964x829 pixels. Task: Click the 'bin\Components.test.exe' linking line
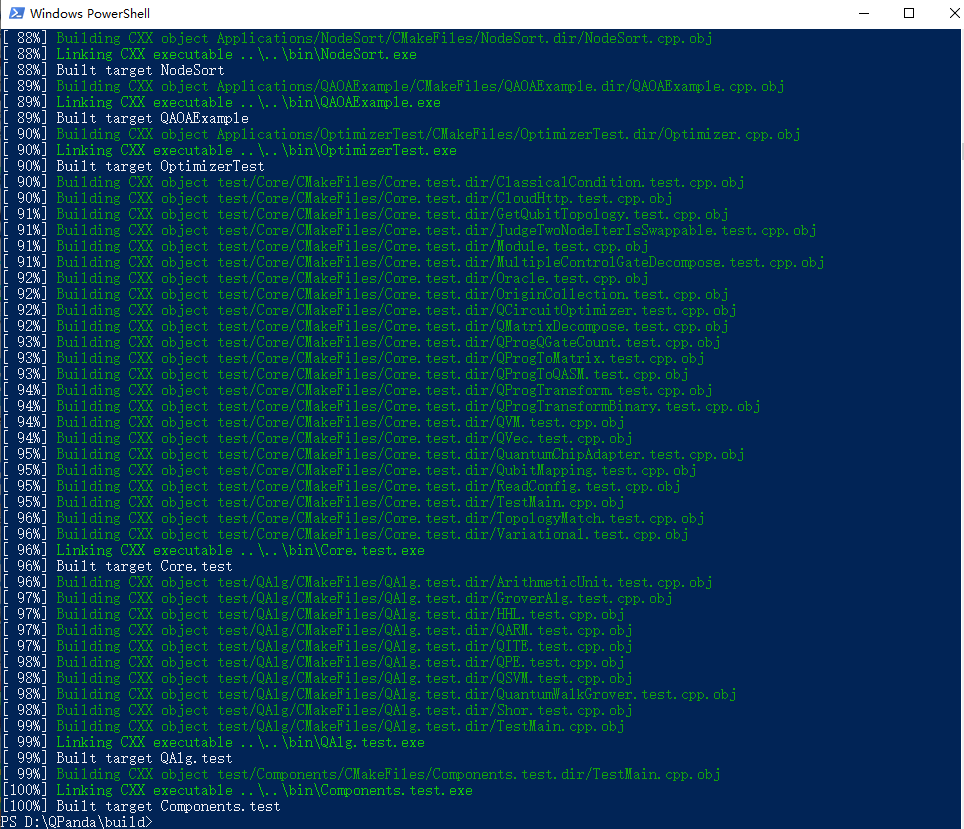pyautogui.click(x=237, y=790)
